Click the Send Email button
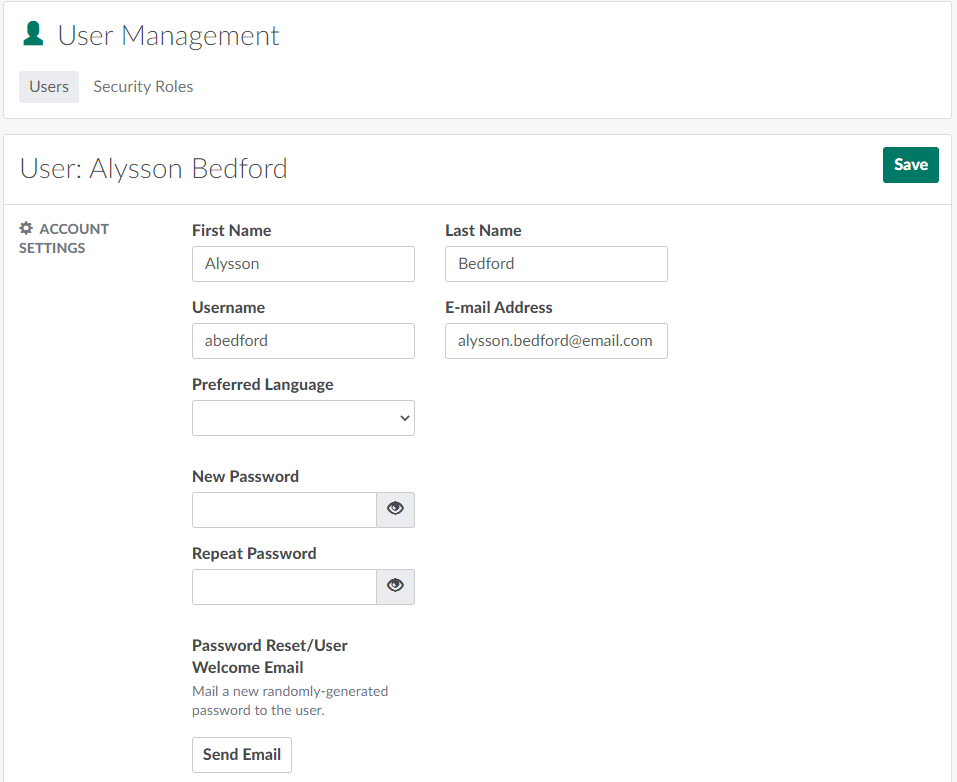This screenshot has width=957, height=782. pos(241,755)
